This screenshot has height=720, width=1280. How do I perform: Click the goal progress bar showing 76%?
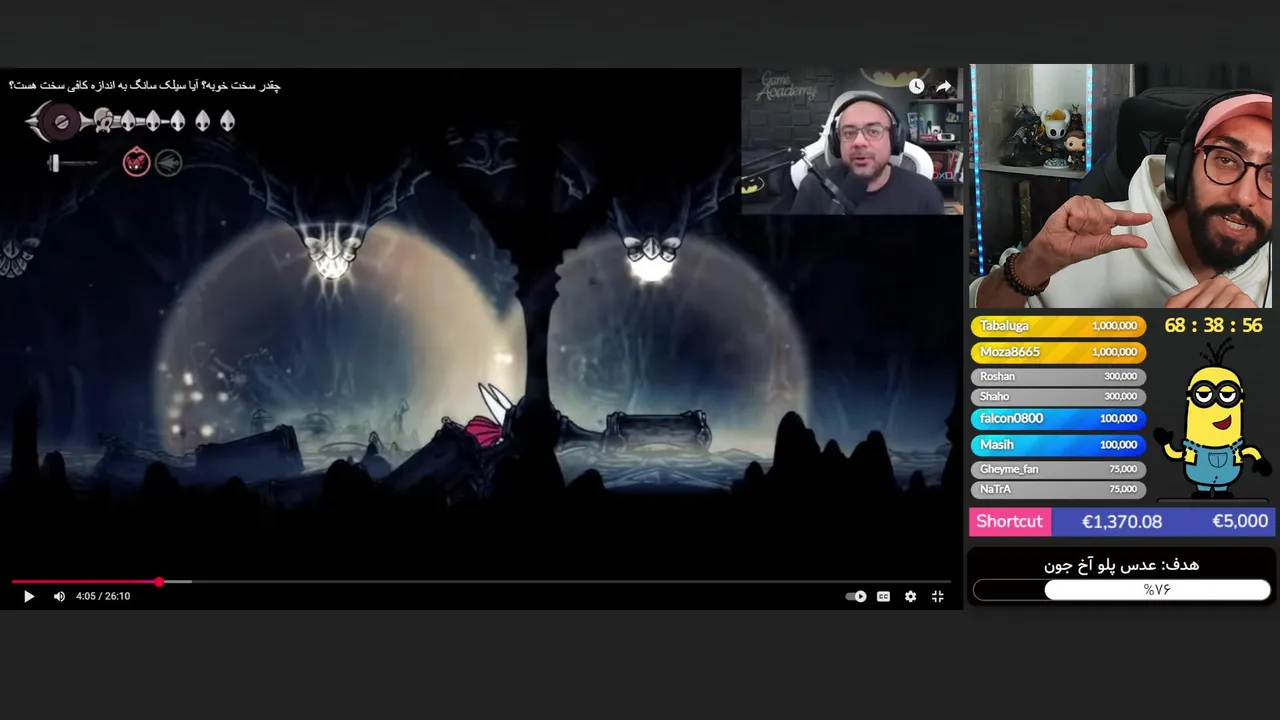(x=1121, y=590)
